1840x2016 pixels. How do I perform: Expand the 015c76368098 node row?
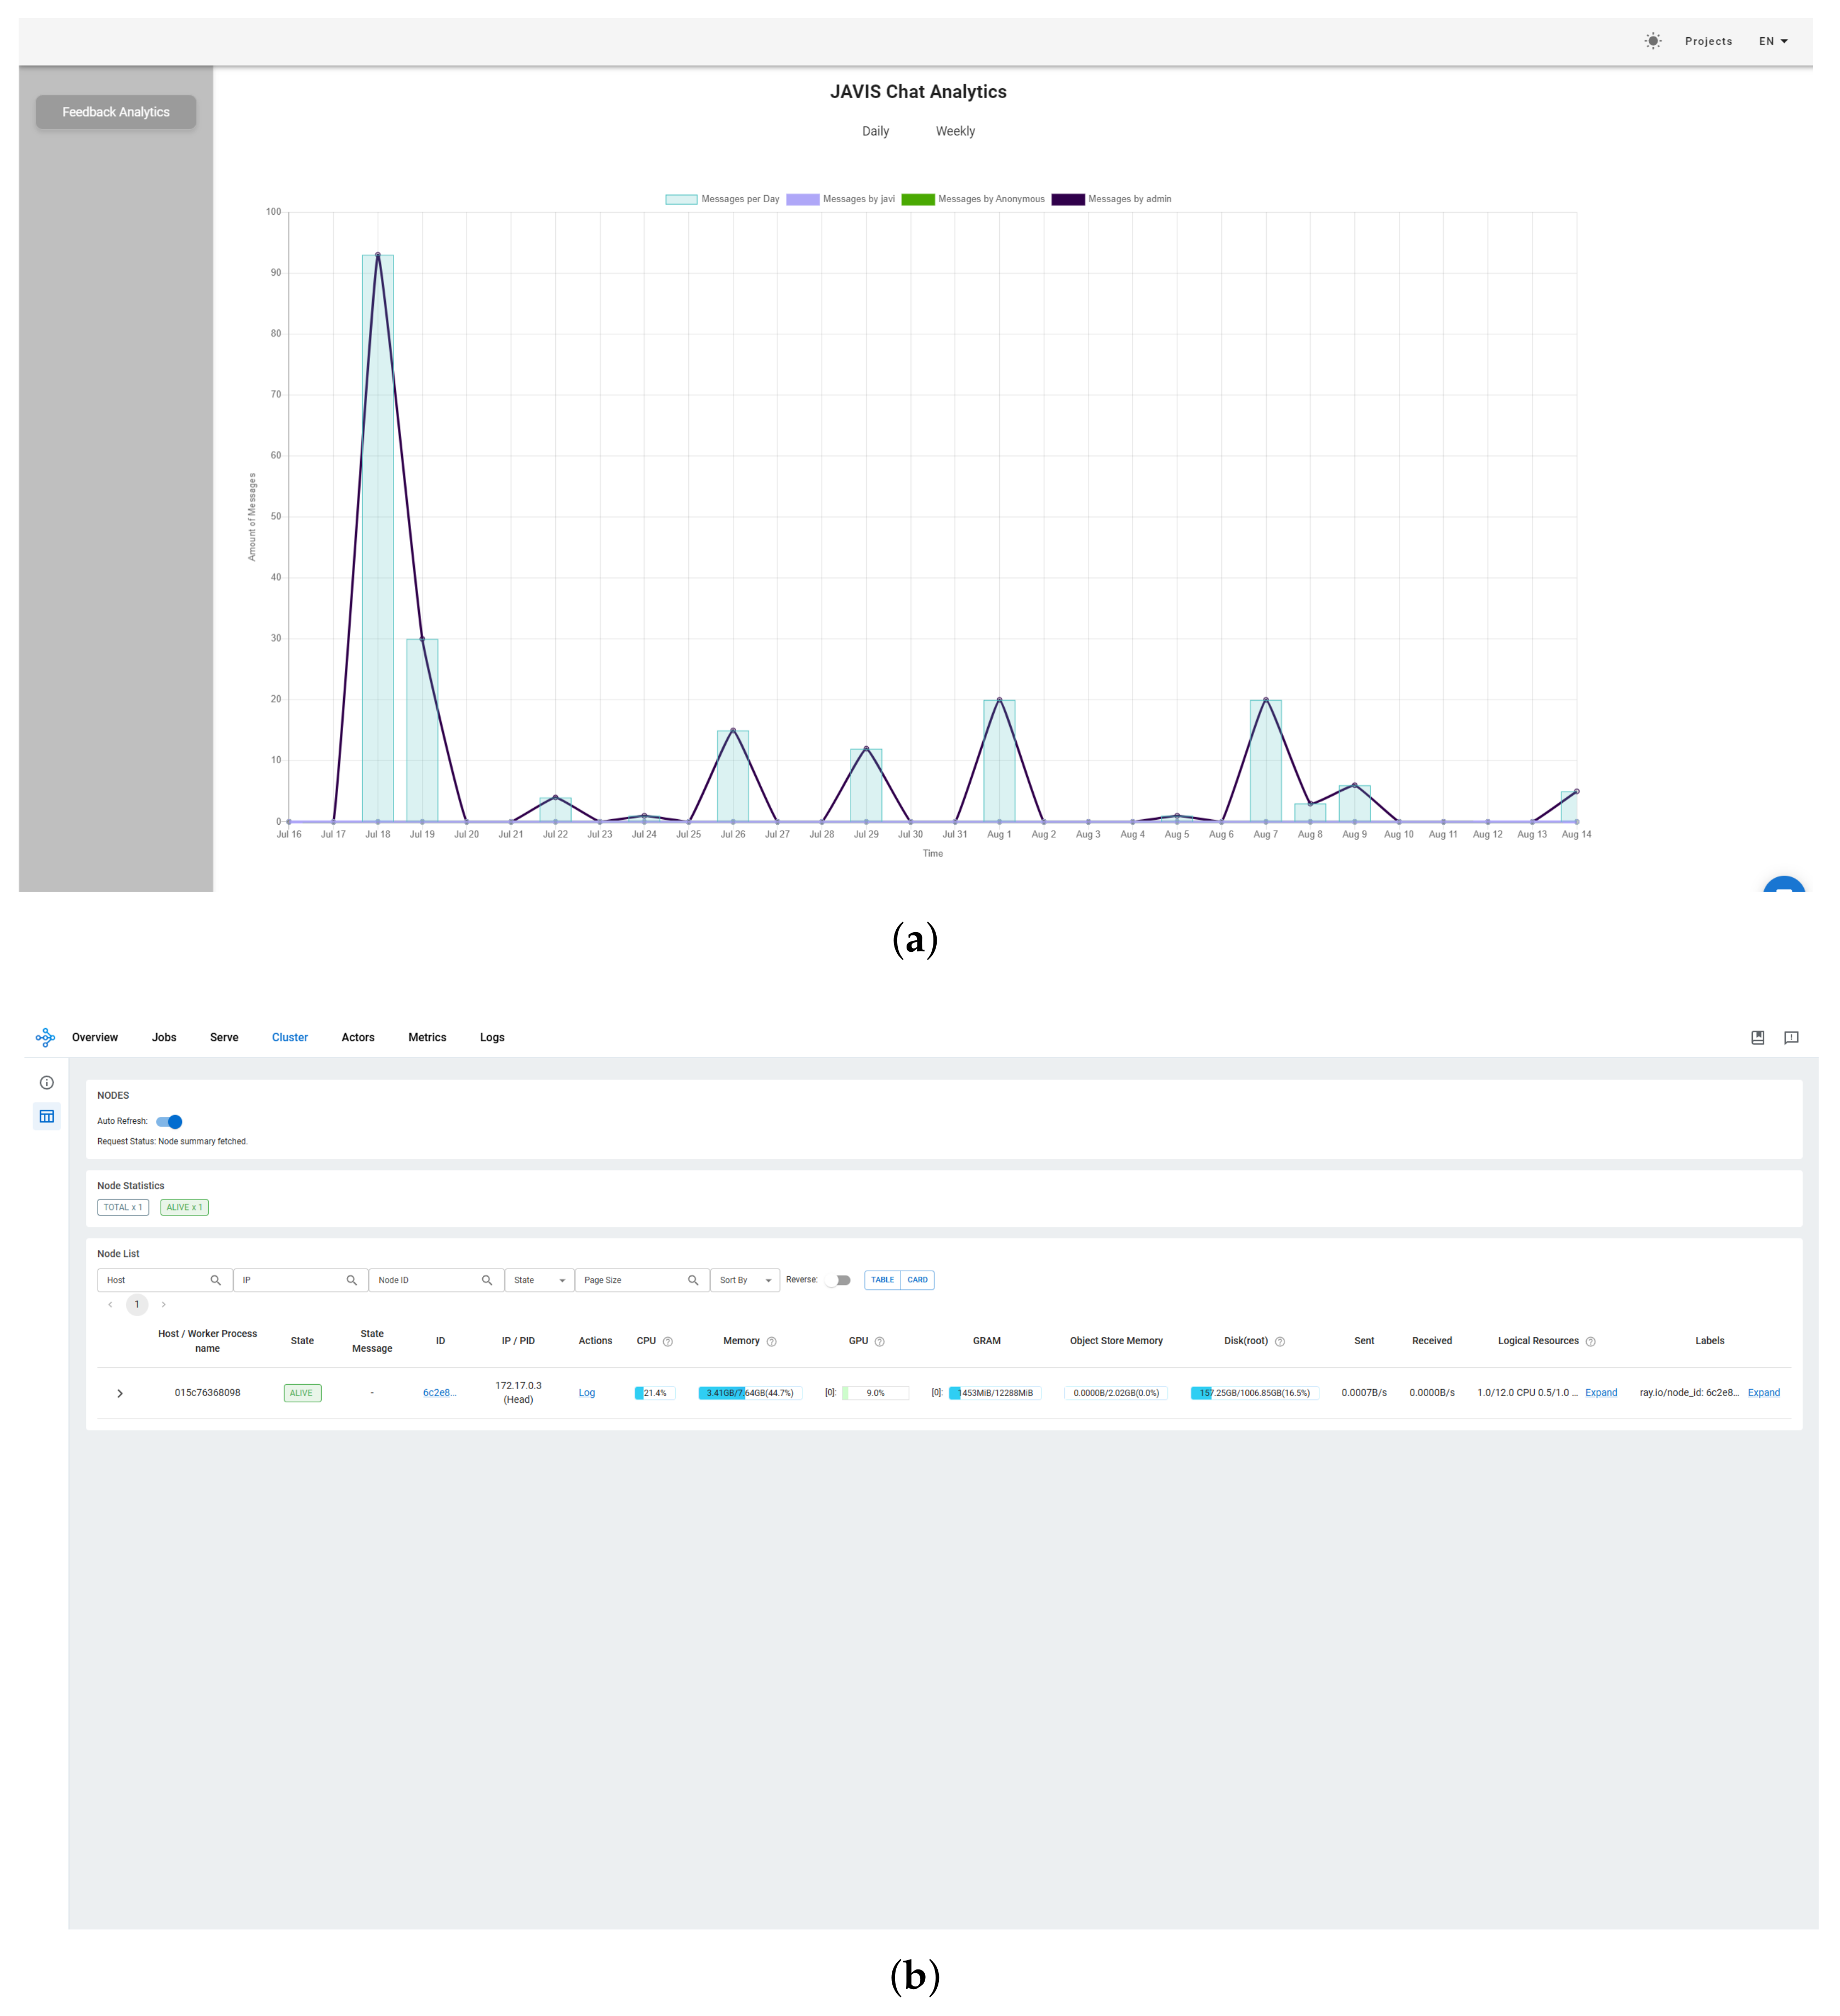tap(120, 1393)
